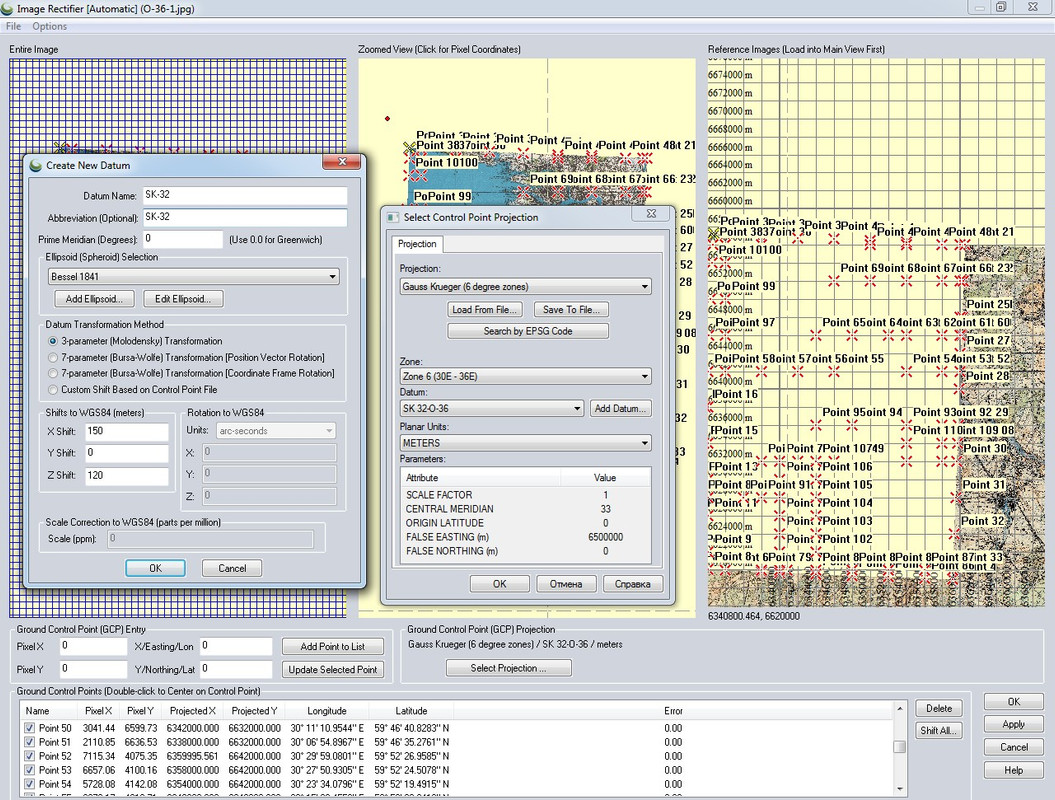Switch to the Projection tab
This screenshot has height=800, width=1055.
417,244
